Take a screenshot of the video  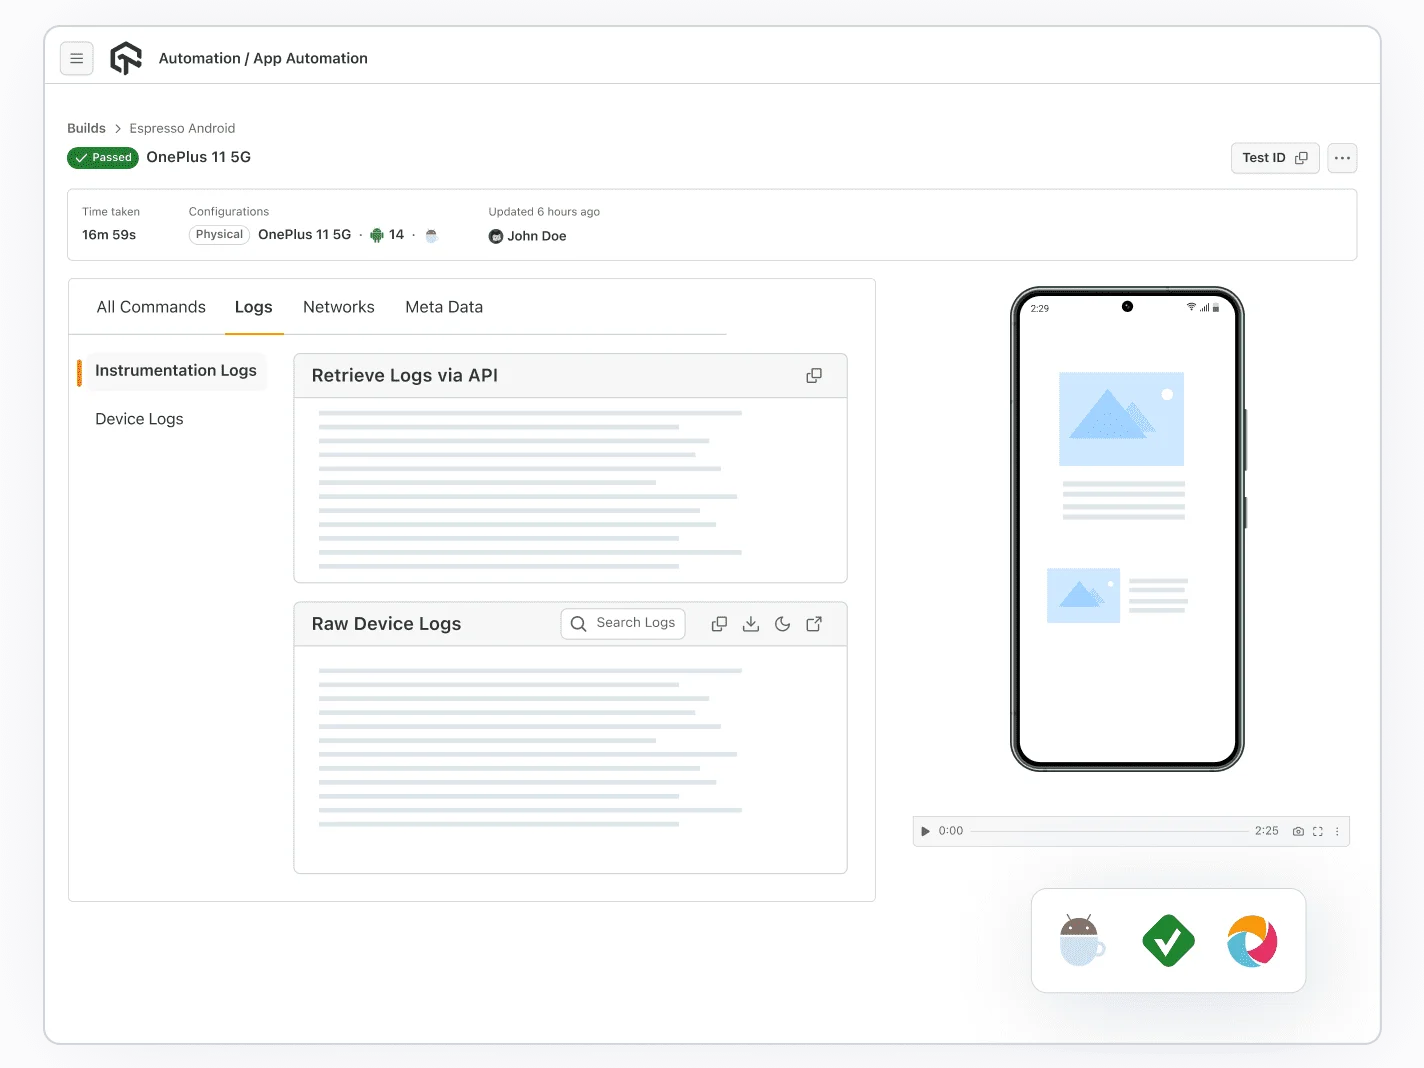point(1298,831)
